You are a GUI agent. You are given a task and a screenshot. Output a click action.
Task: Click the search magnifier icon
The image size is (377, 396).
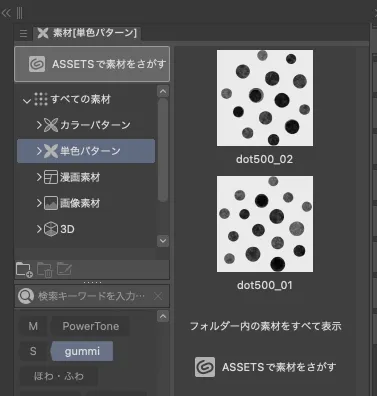pyautogui.click(x=26, y=296)
